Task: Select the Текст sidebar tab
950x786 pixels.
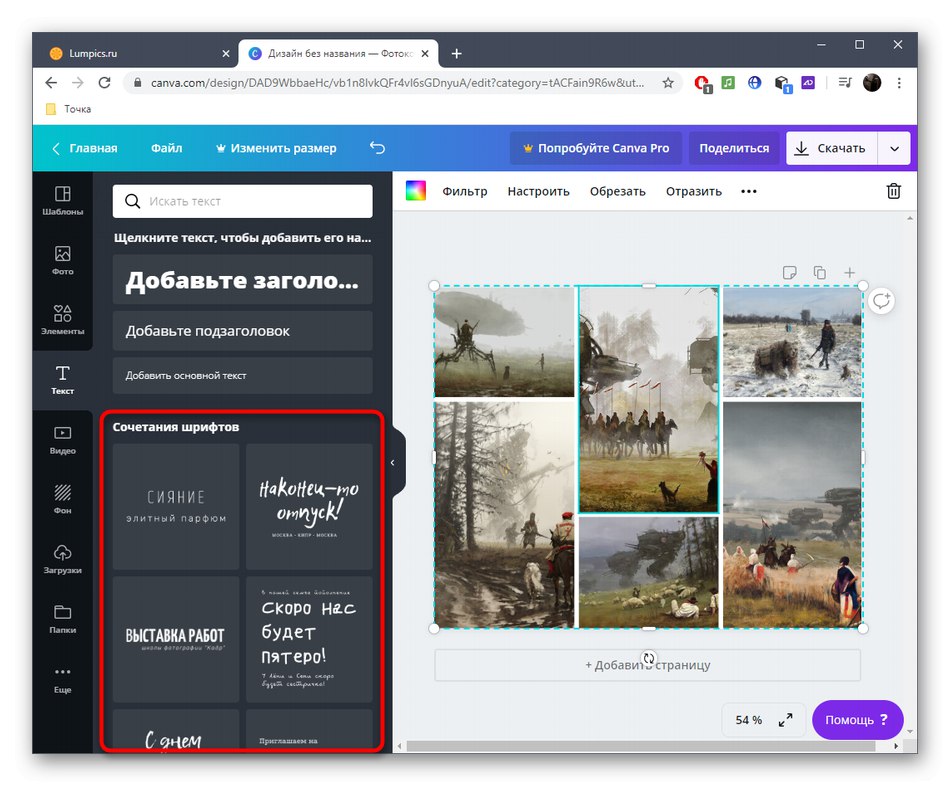Action: [x=62, y=380]
